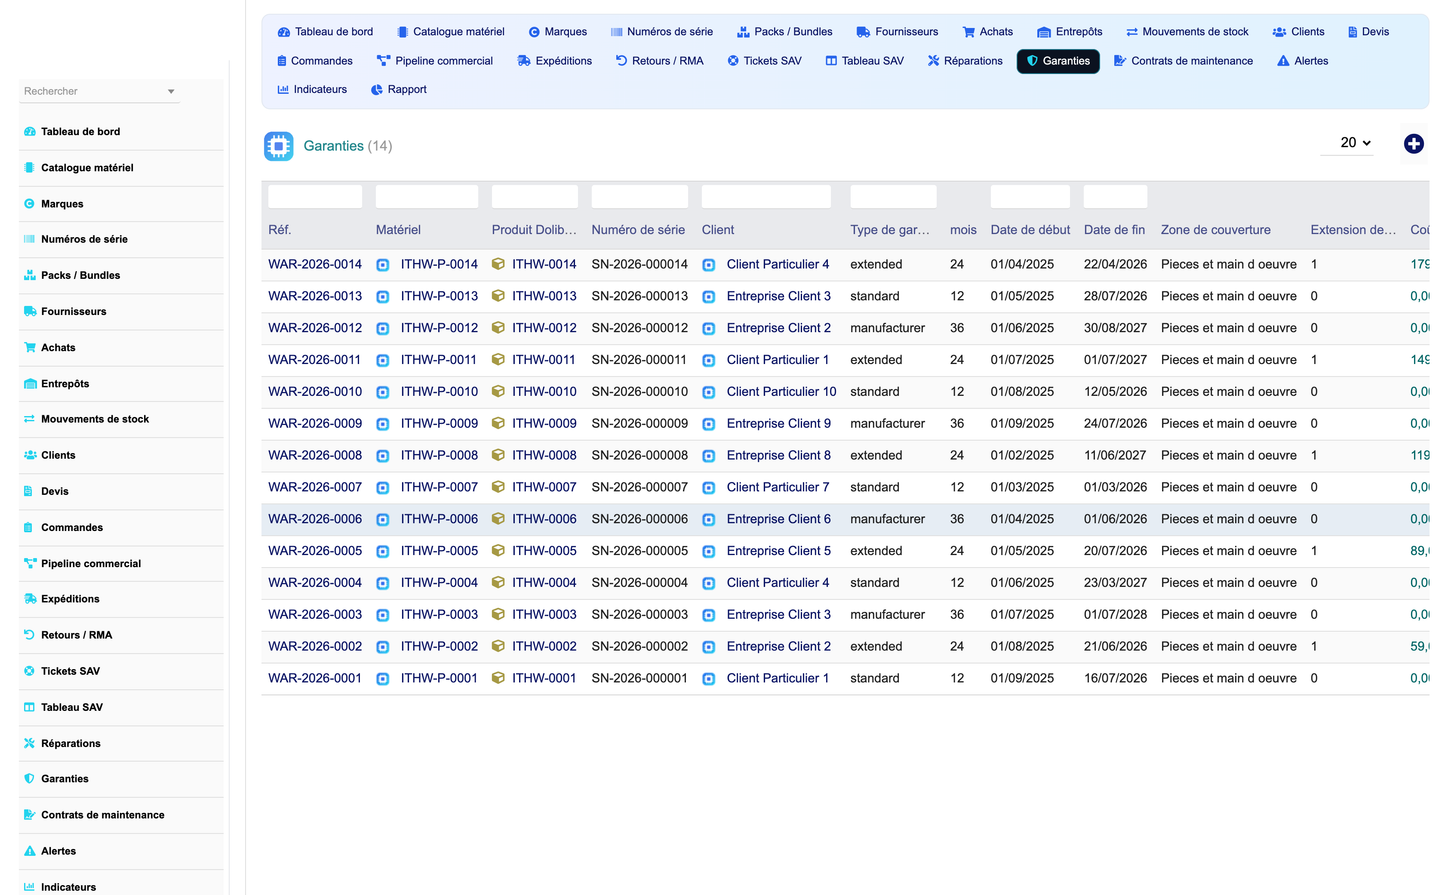The image size is (1445, 895).
Task: Click the Fournisseurs truck icon in the sidebar
Action: (x=30, y=312)
